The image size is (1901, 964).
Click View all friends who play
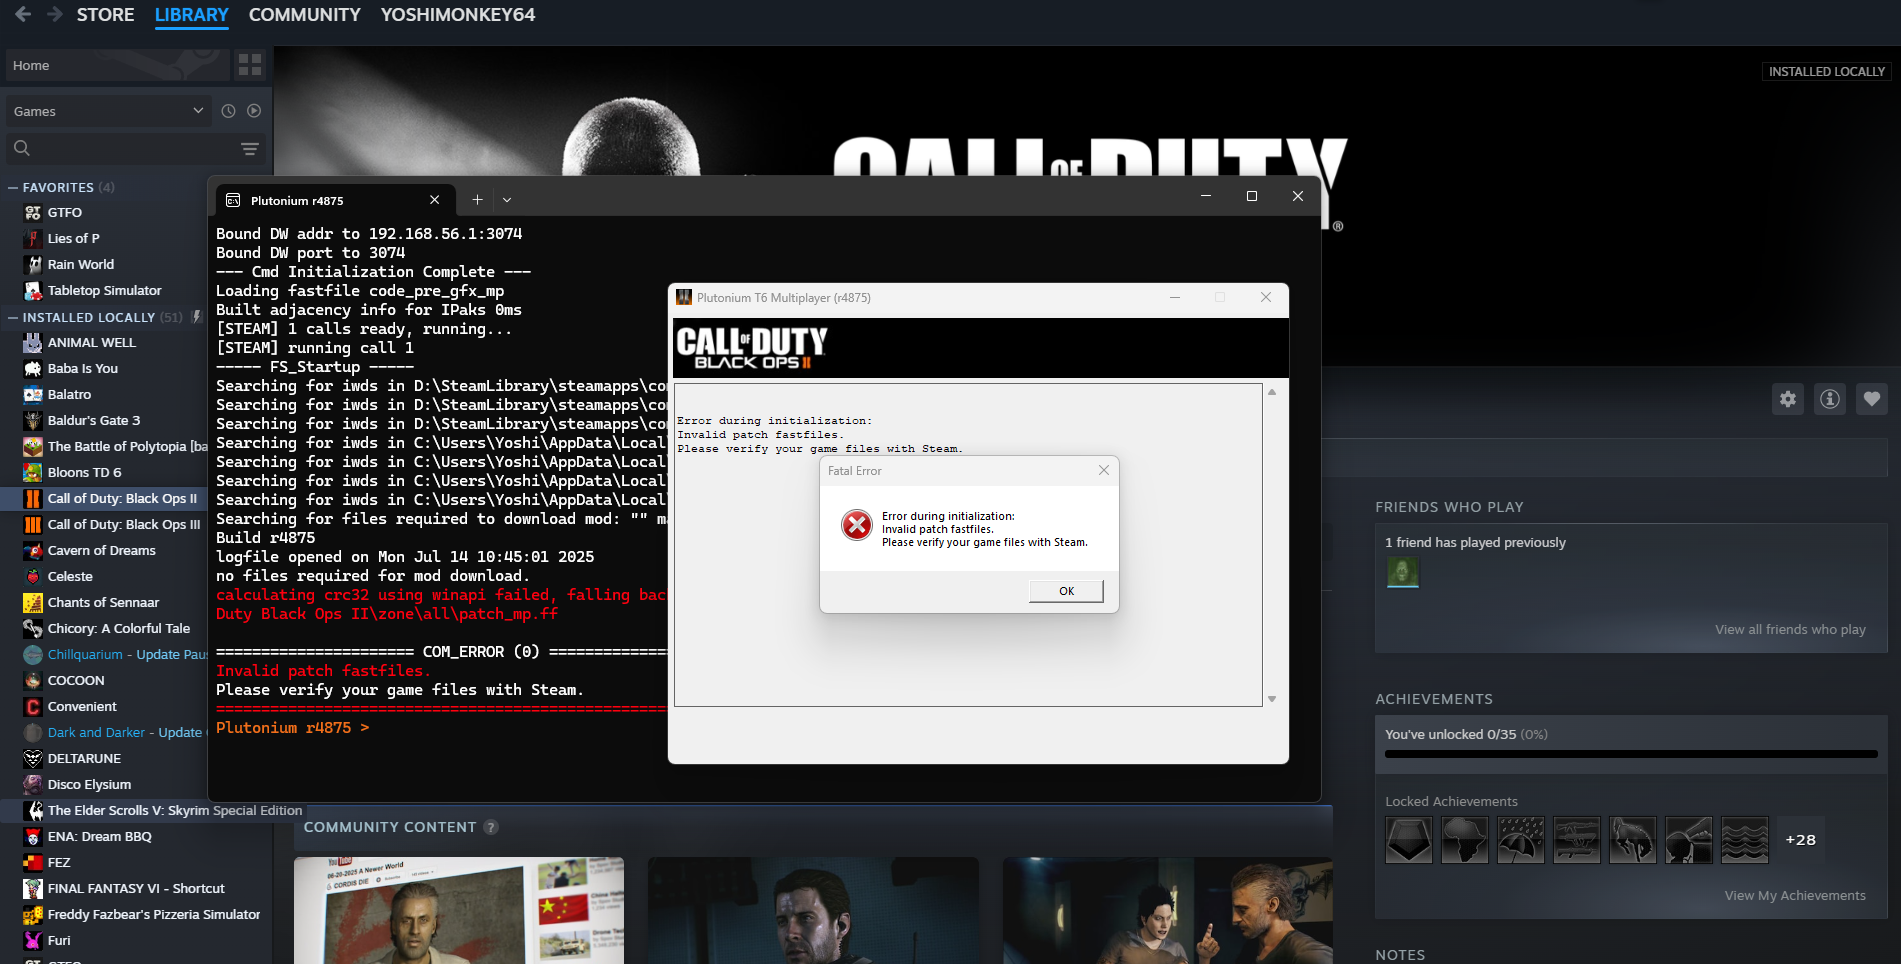click(x=1790, y=629)
